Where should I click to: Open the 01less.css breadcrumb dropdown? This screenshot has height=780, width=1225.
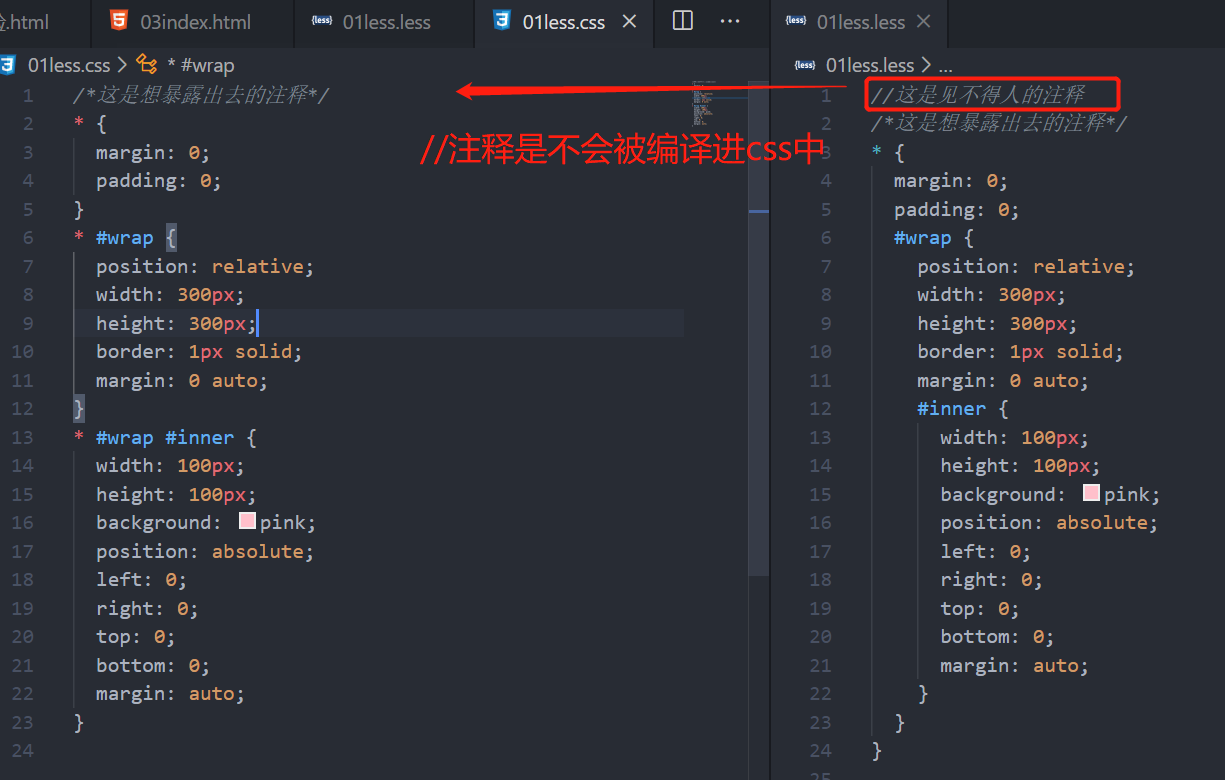point(69,65)
